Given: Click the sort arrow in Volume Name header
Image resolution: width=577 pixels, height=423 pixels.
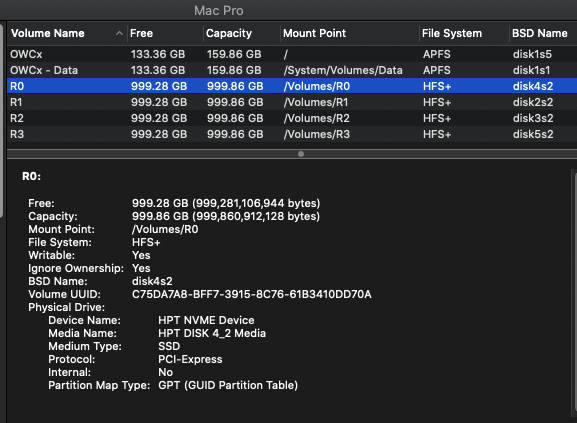Looking at the screenshot, I should pyautogui.click(x=119, y=33).
